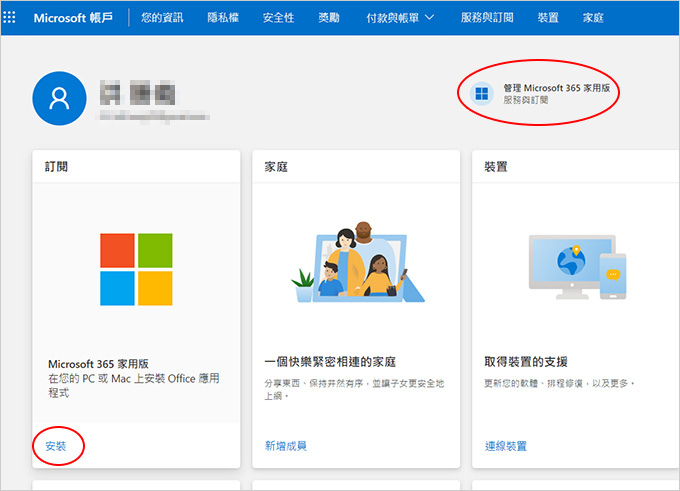Click the Microsoft four-color logo in 訂閱 card

[136, 269]
